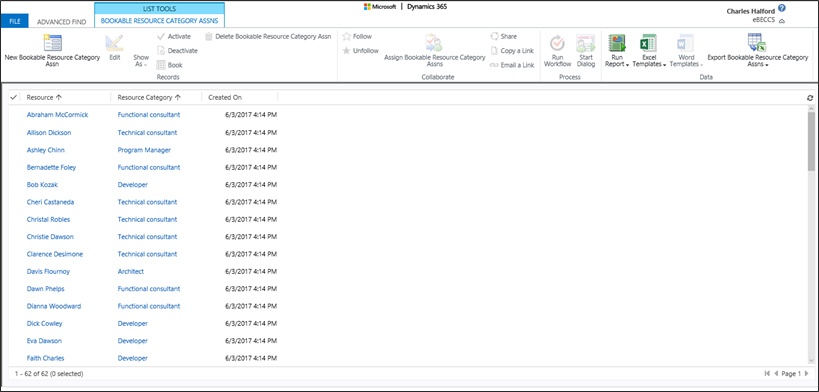Screen dimensions: 819x392
Task: Click Bob Kozak's Developer category link
Action: [133, 185]
